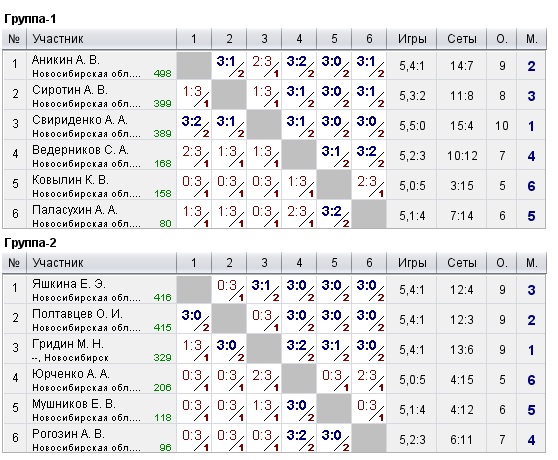
Task: Click Паласухин's 3:2 score against Ковылин
Action: [x=332, y=211]
